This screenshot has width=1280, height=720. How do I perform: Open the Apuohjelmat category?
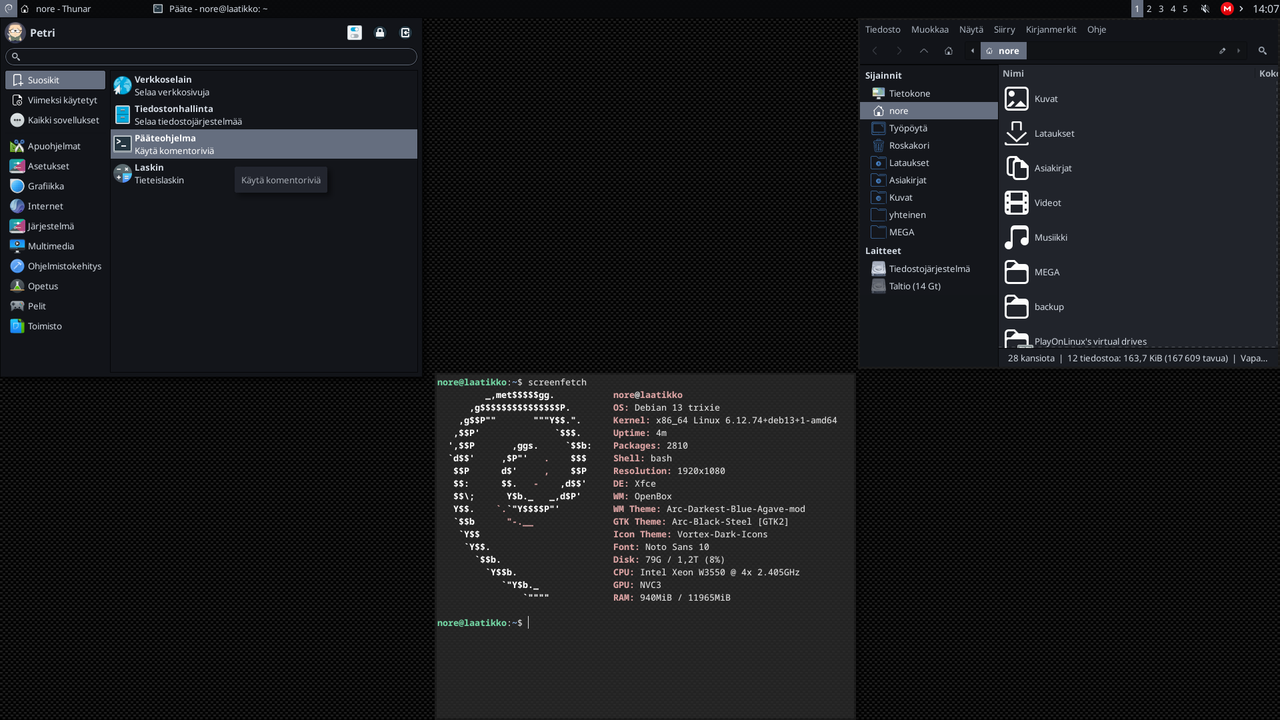[x=55, y=146]
